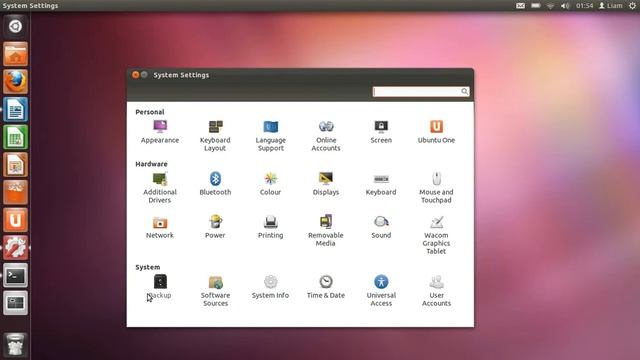The width and height of the screenshot is (640, 360).
Task: Open Universal Access settings
Action: (x=381, y=291)
